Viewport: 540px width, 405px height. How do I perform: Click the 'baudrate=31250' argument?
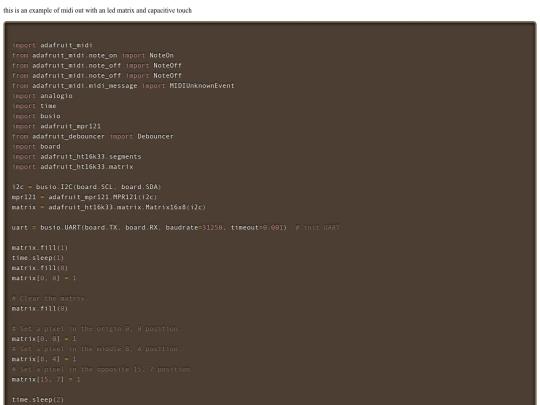(x=194, y=228)
